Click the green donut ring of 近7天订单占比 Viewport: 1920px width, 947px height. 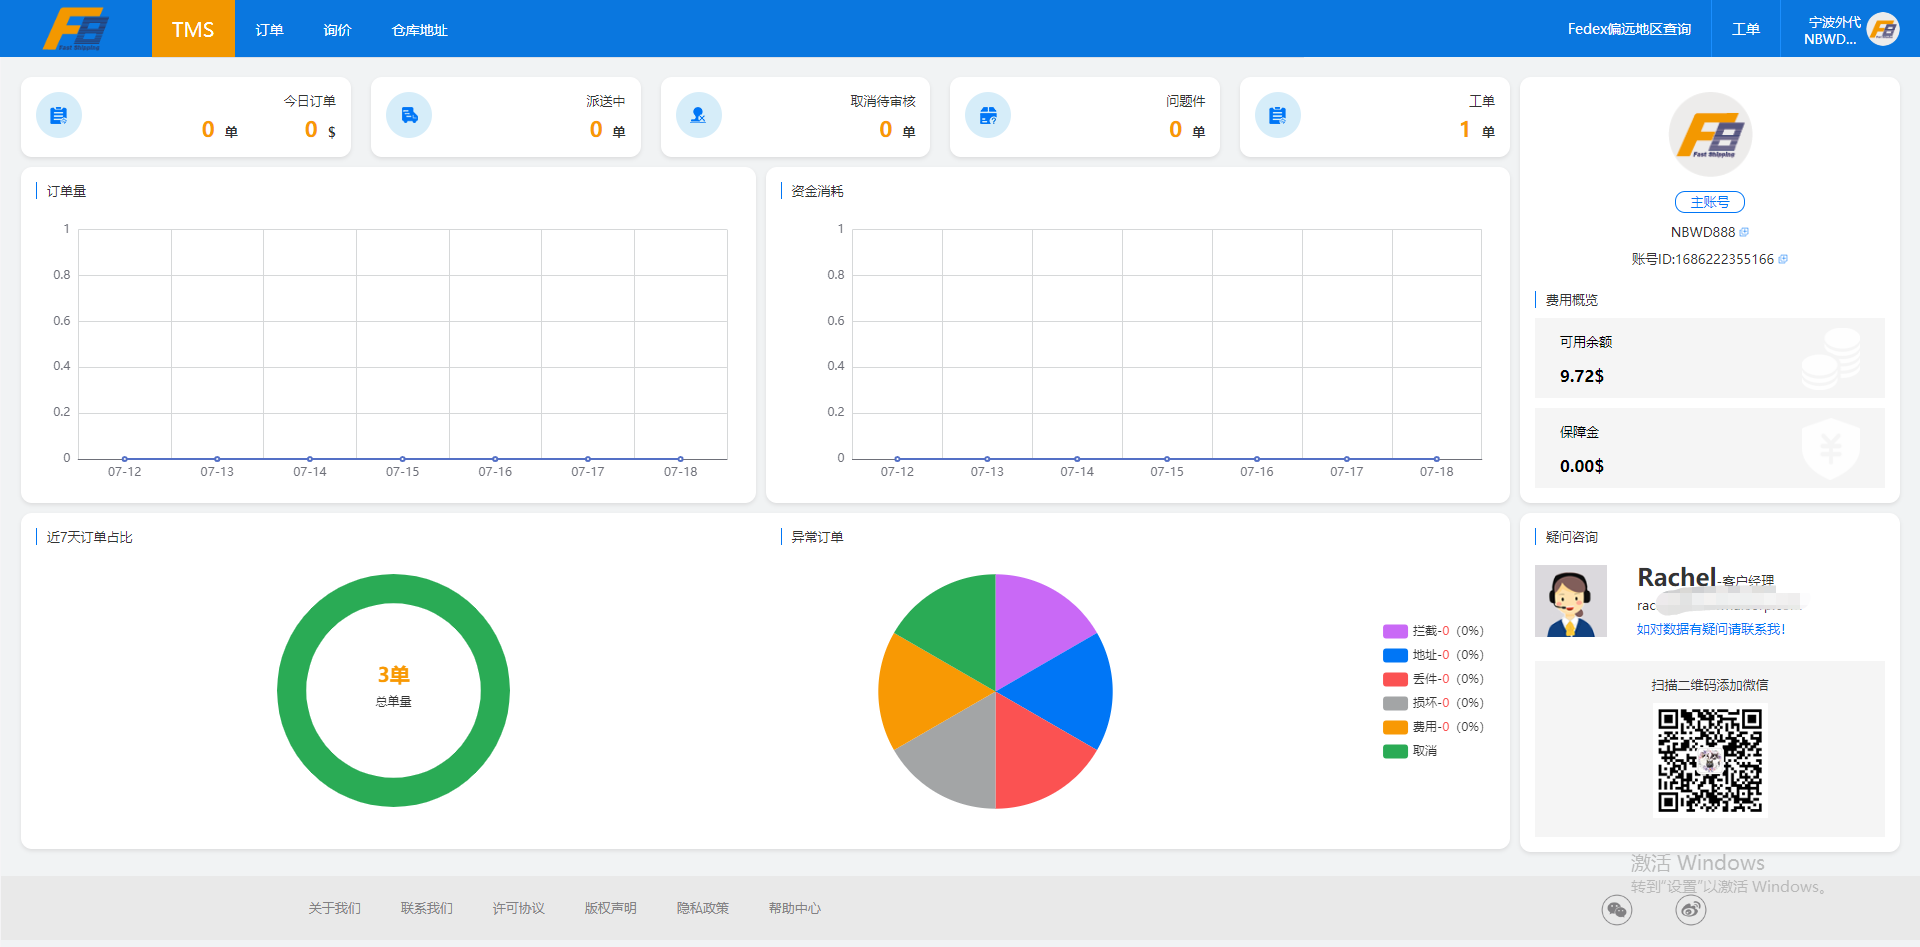tap(394, 589)
